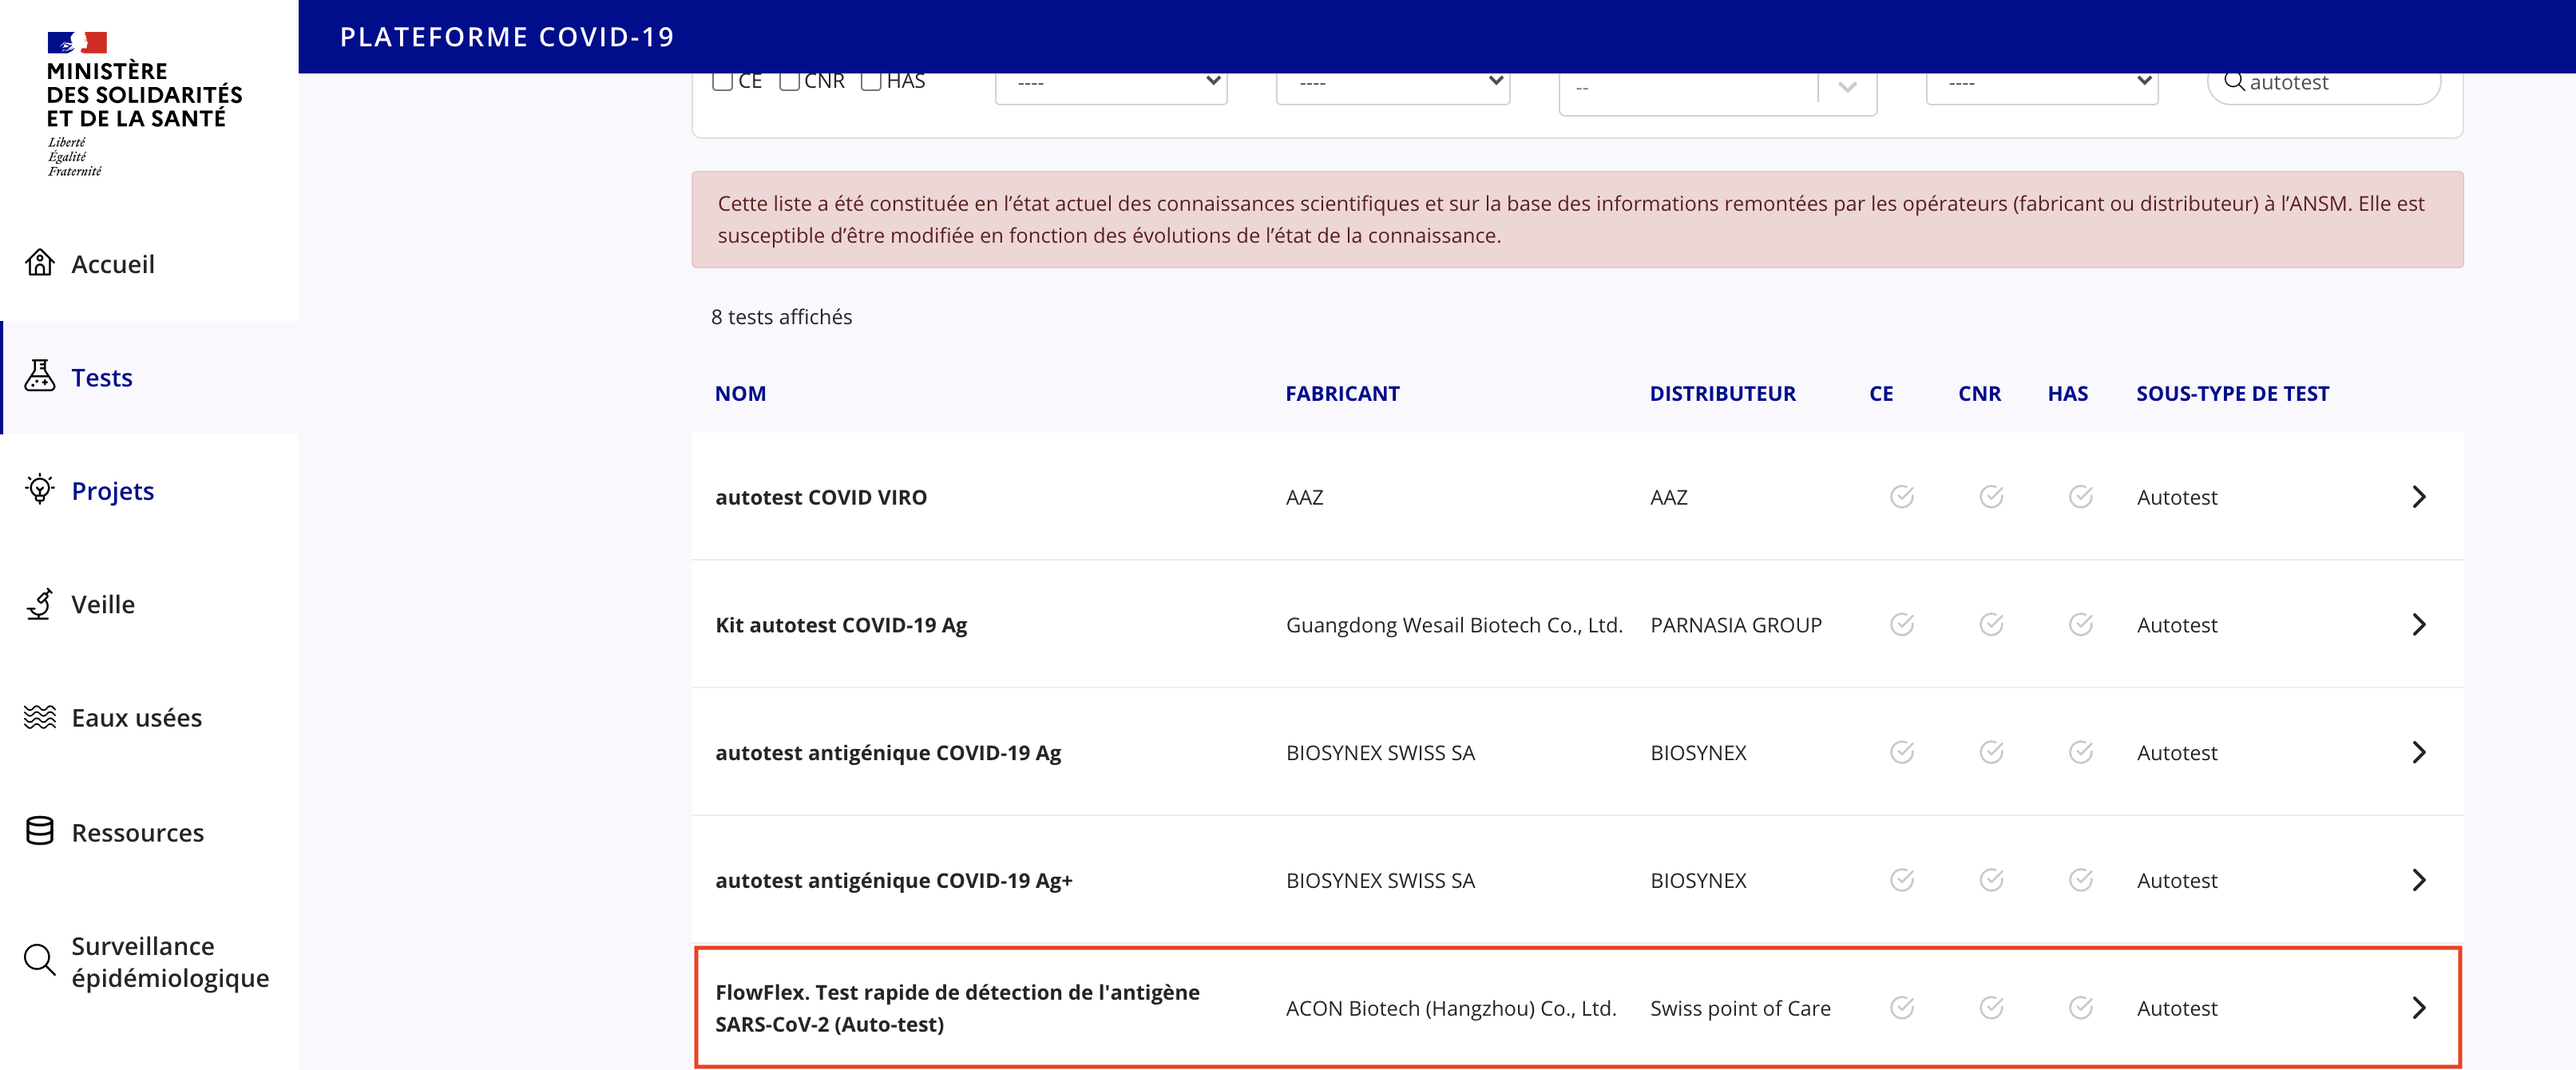Click the Veille microscope icon
The width and height of the screenshot is (2576, 1070).
[40, 604]
